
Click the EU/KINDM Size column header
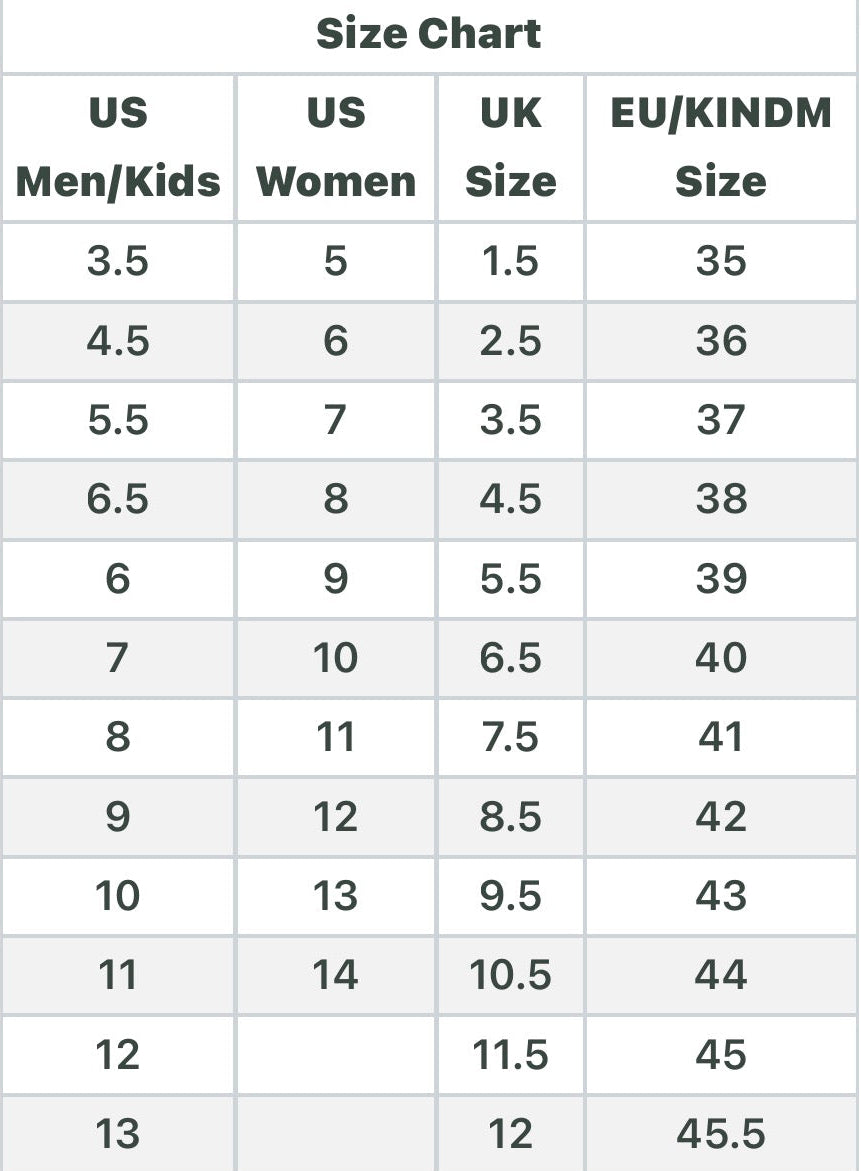tap(721, 147)
